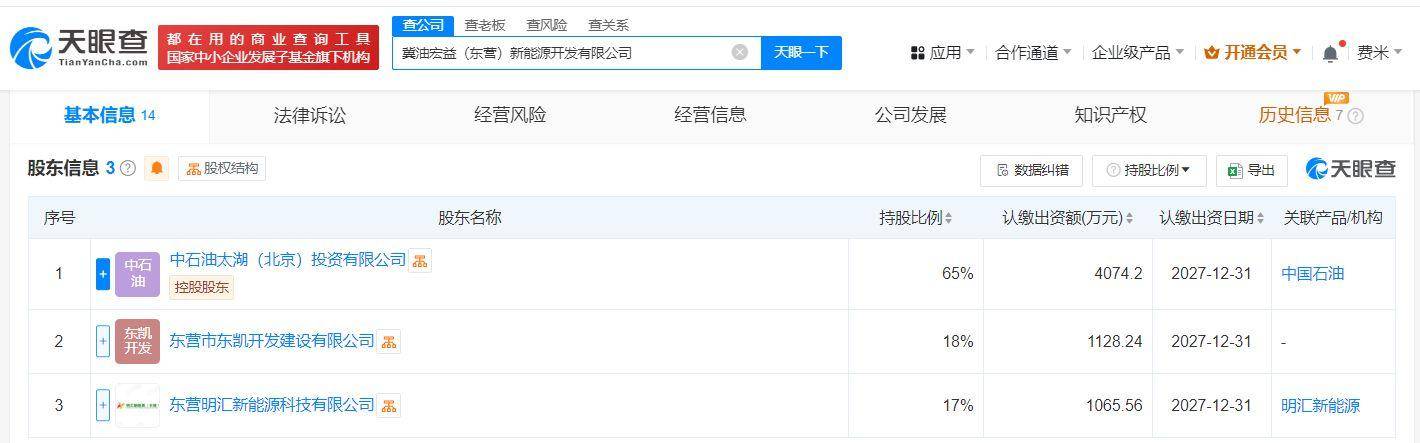Viewport: 1420px width, 443px height.
Task: Expand row 1 中石油太湖 shareholder details
Action: pyautogui.click(x=103, y=274)
